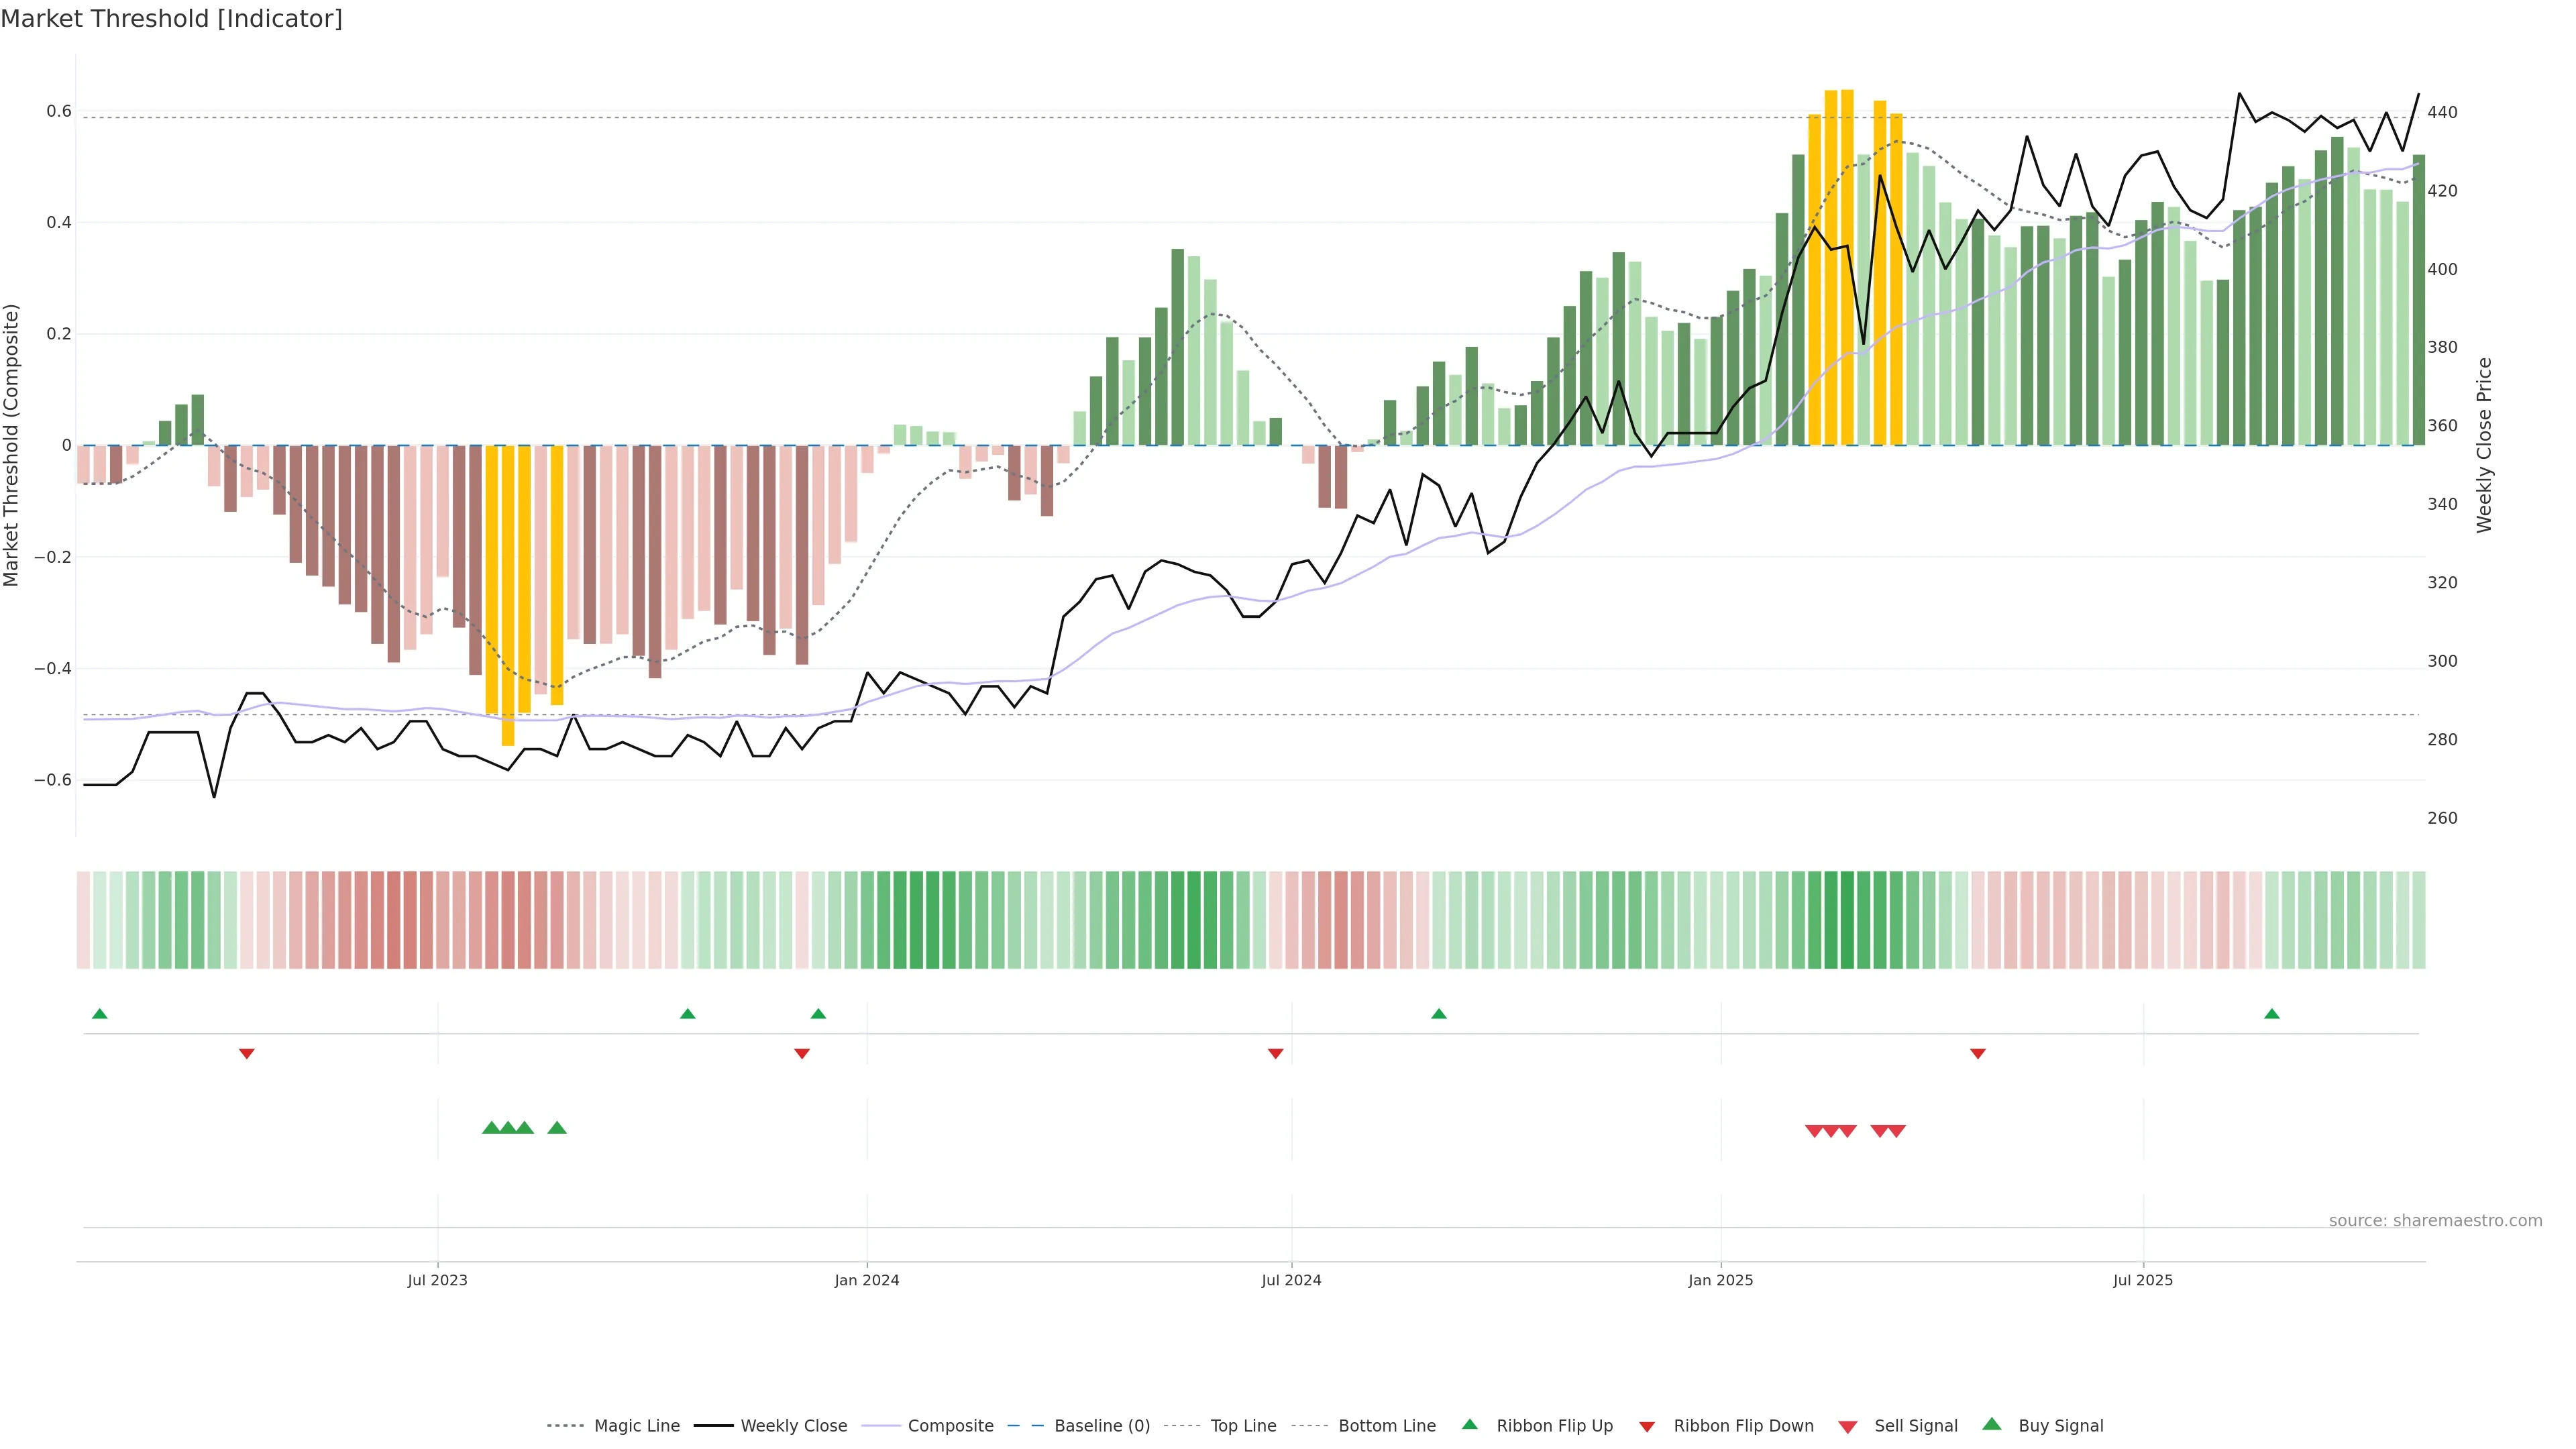This screenshot has height=1449, width=2576.
Task: Click Sell Signal legend triangle icon
Action: pyautogui.click(x=1847, y=1427)
